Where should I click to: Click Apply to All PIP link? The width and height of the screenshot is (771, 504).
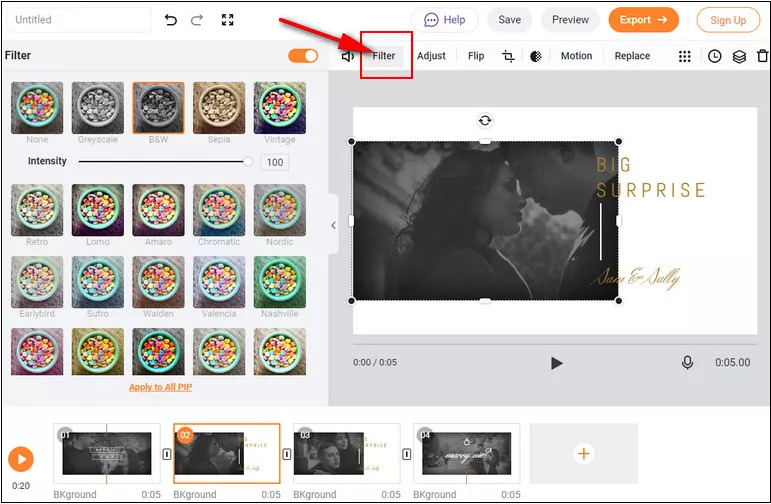tap(160, 387)
